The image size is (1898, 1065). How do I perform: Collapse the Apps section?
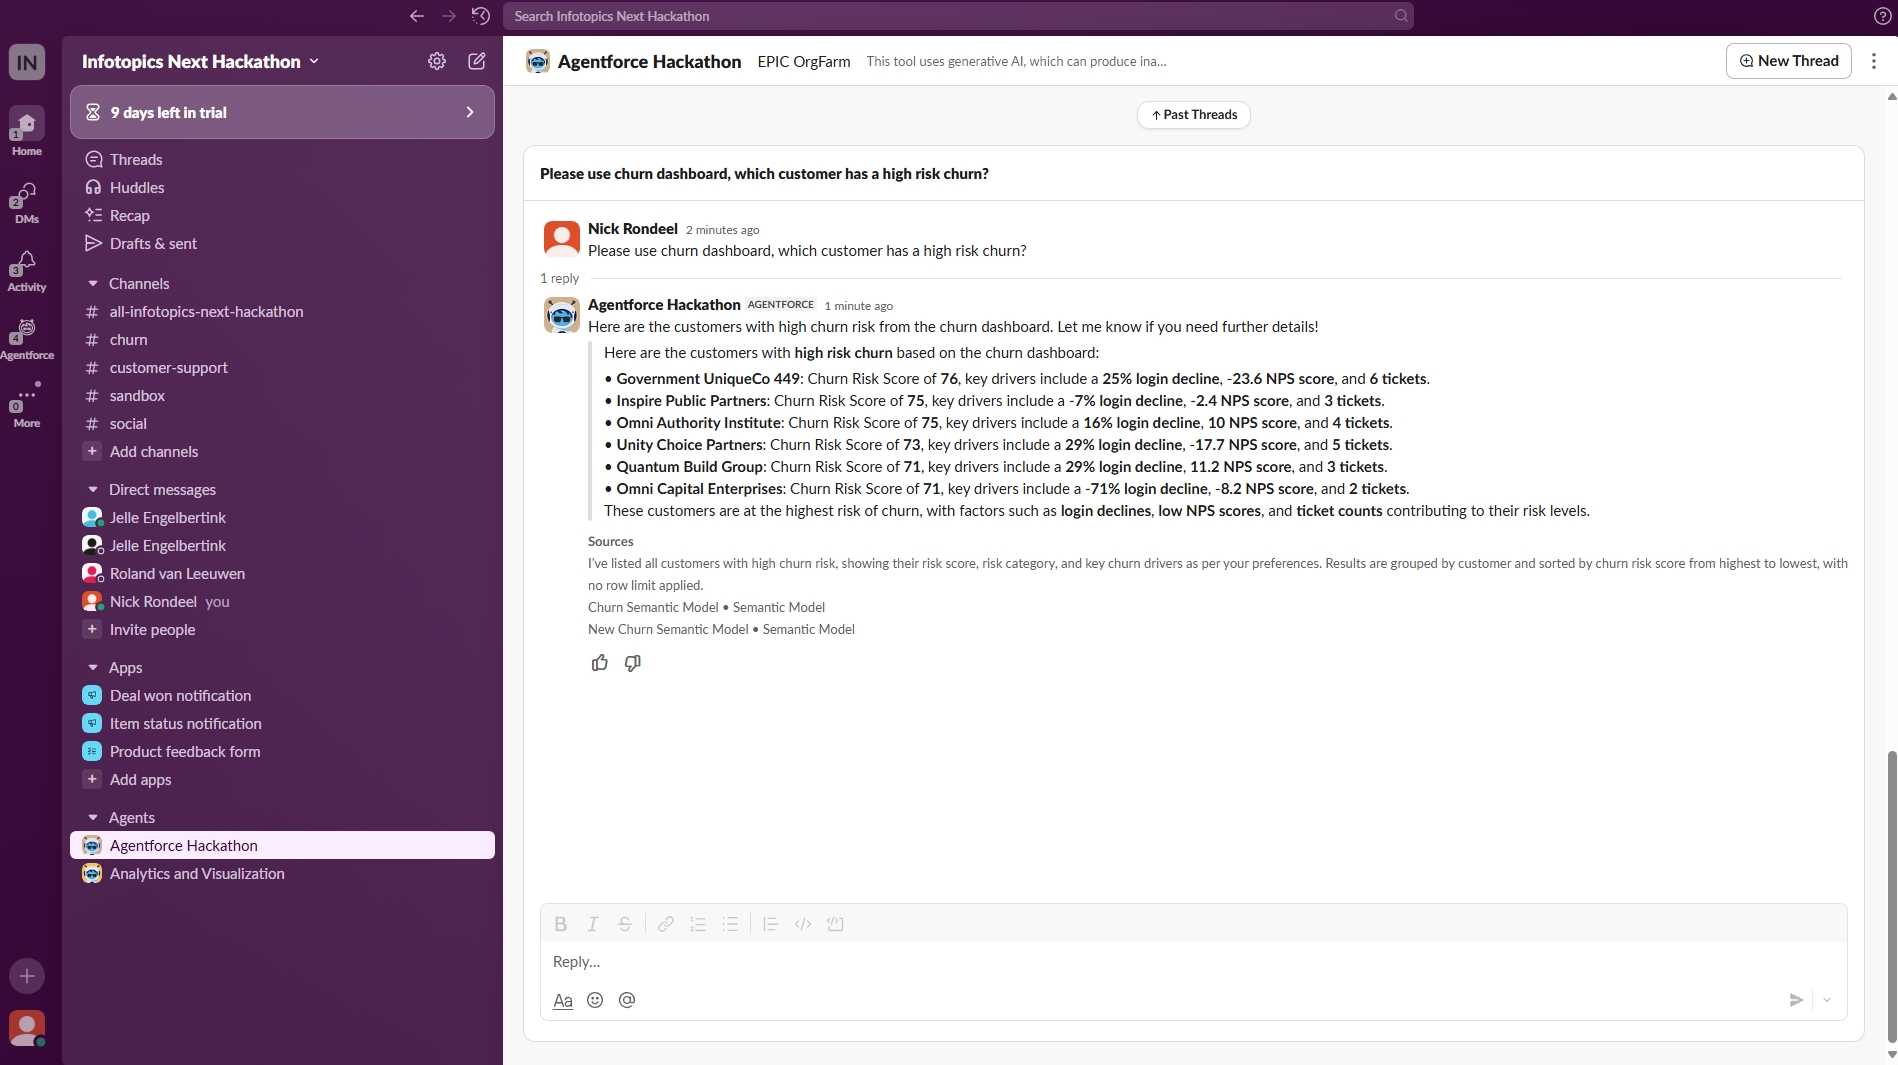[93, 668]
